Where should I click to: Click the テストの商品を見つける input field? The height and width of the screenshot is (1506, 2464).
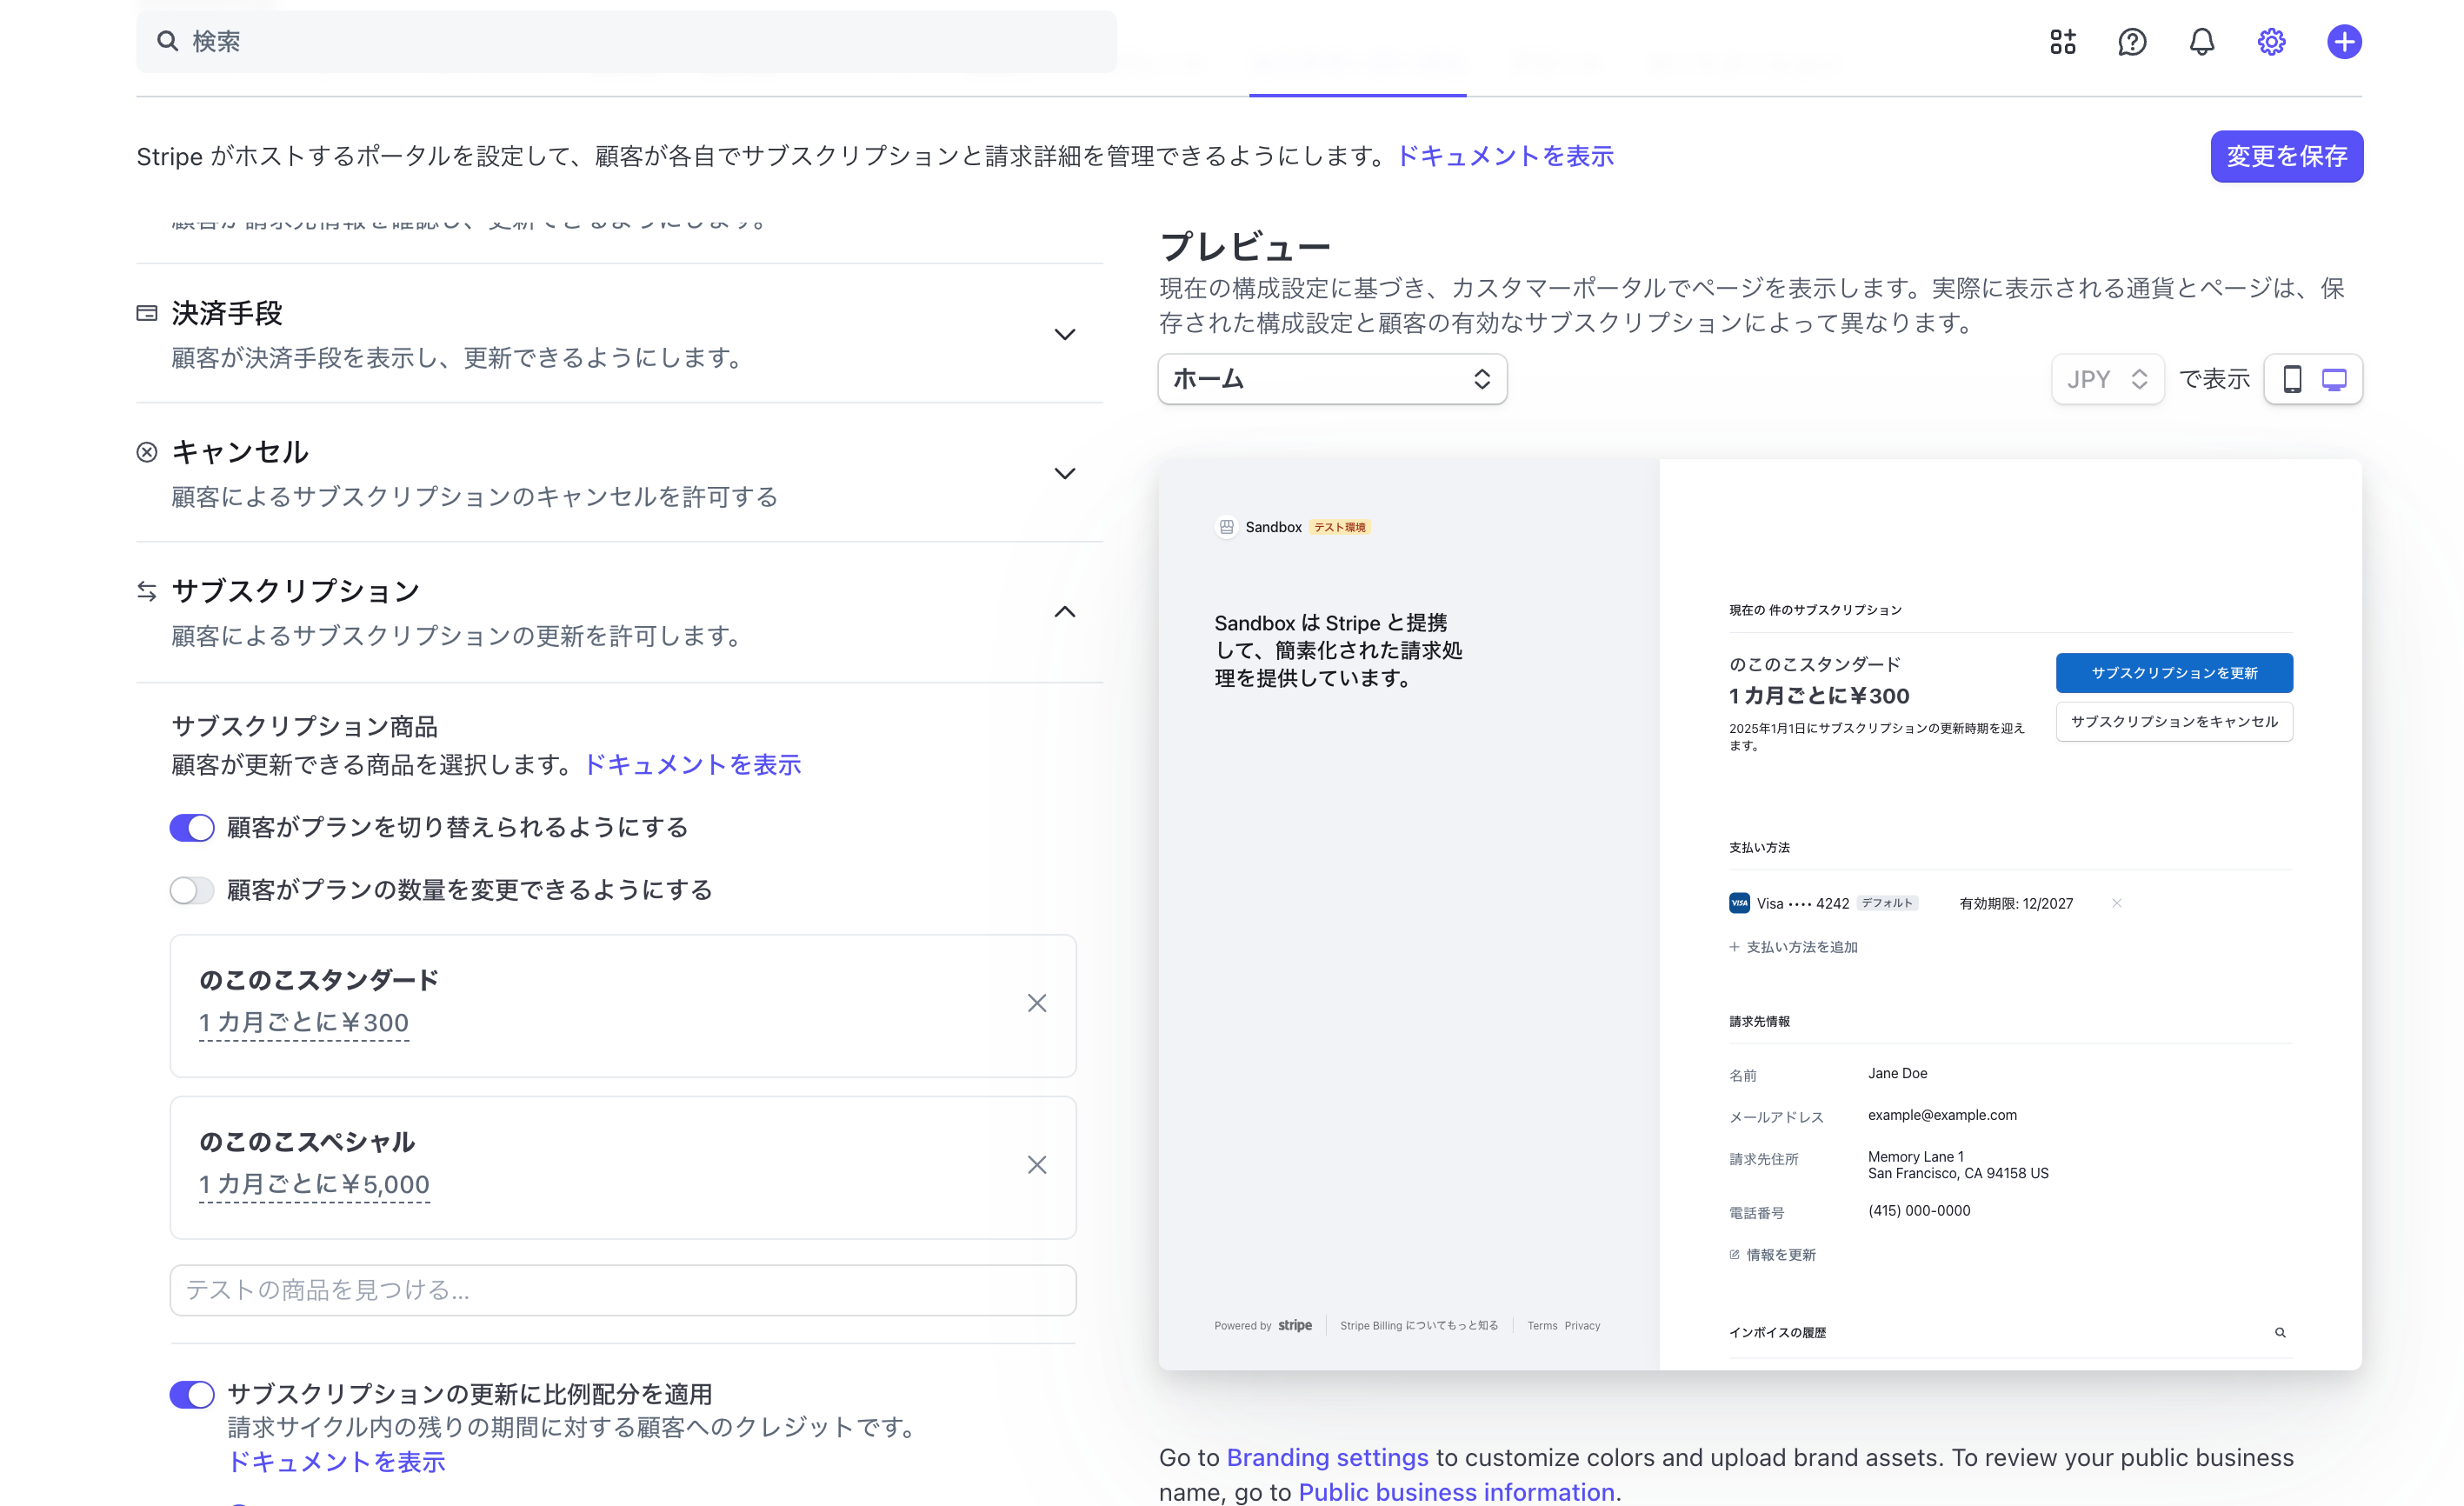pos(622,1290)
